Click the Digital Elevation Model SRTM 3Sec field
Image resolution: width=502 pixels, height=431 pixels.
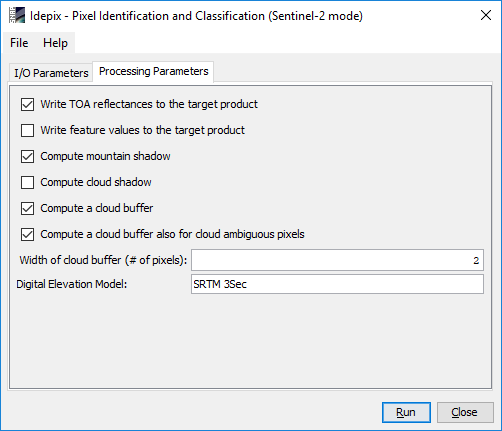[337, 284]
